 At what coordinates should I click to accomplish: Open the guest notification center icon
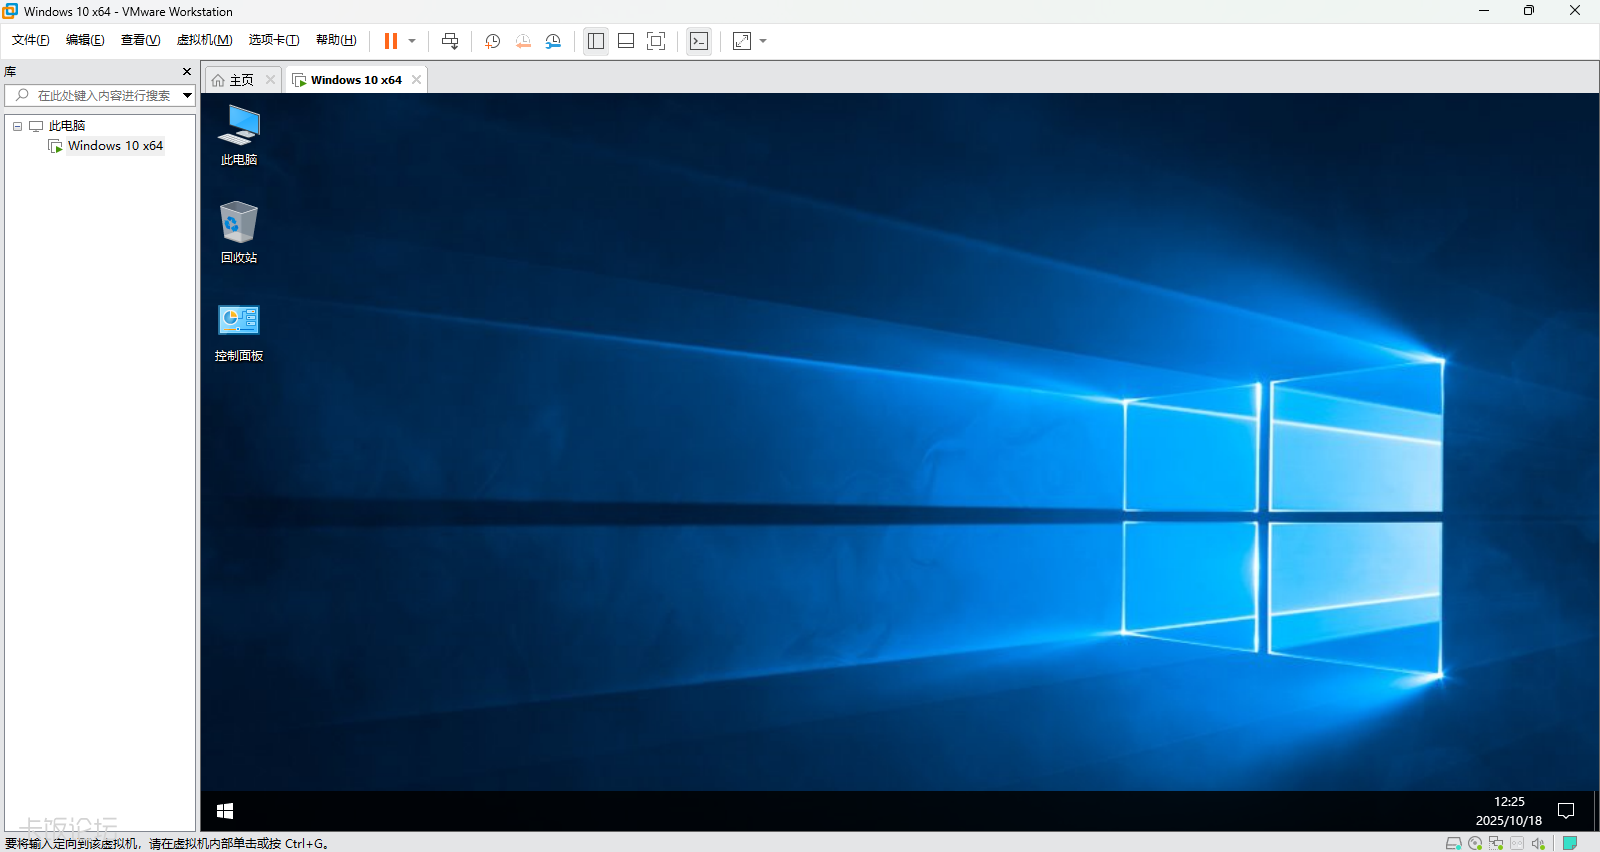pos(1566,811)
